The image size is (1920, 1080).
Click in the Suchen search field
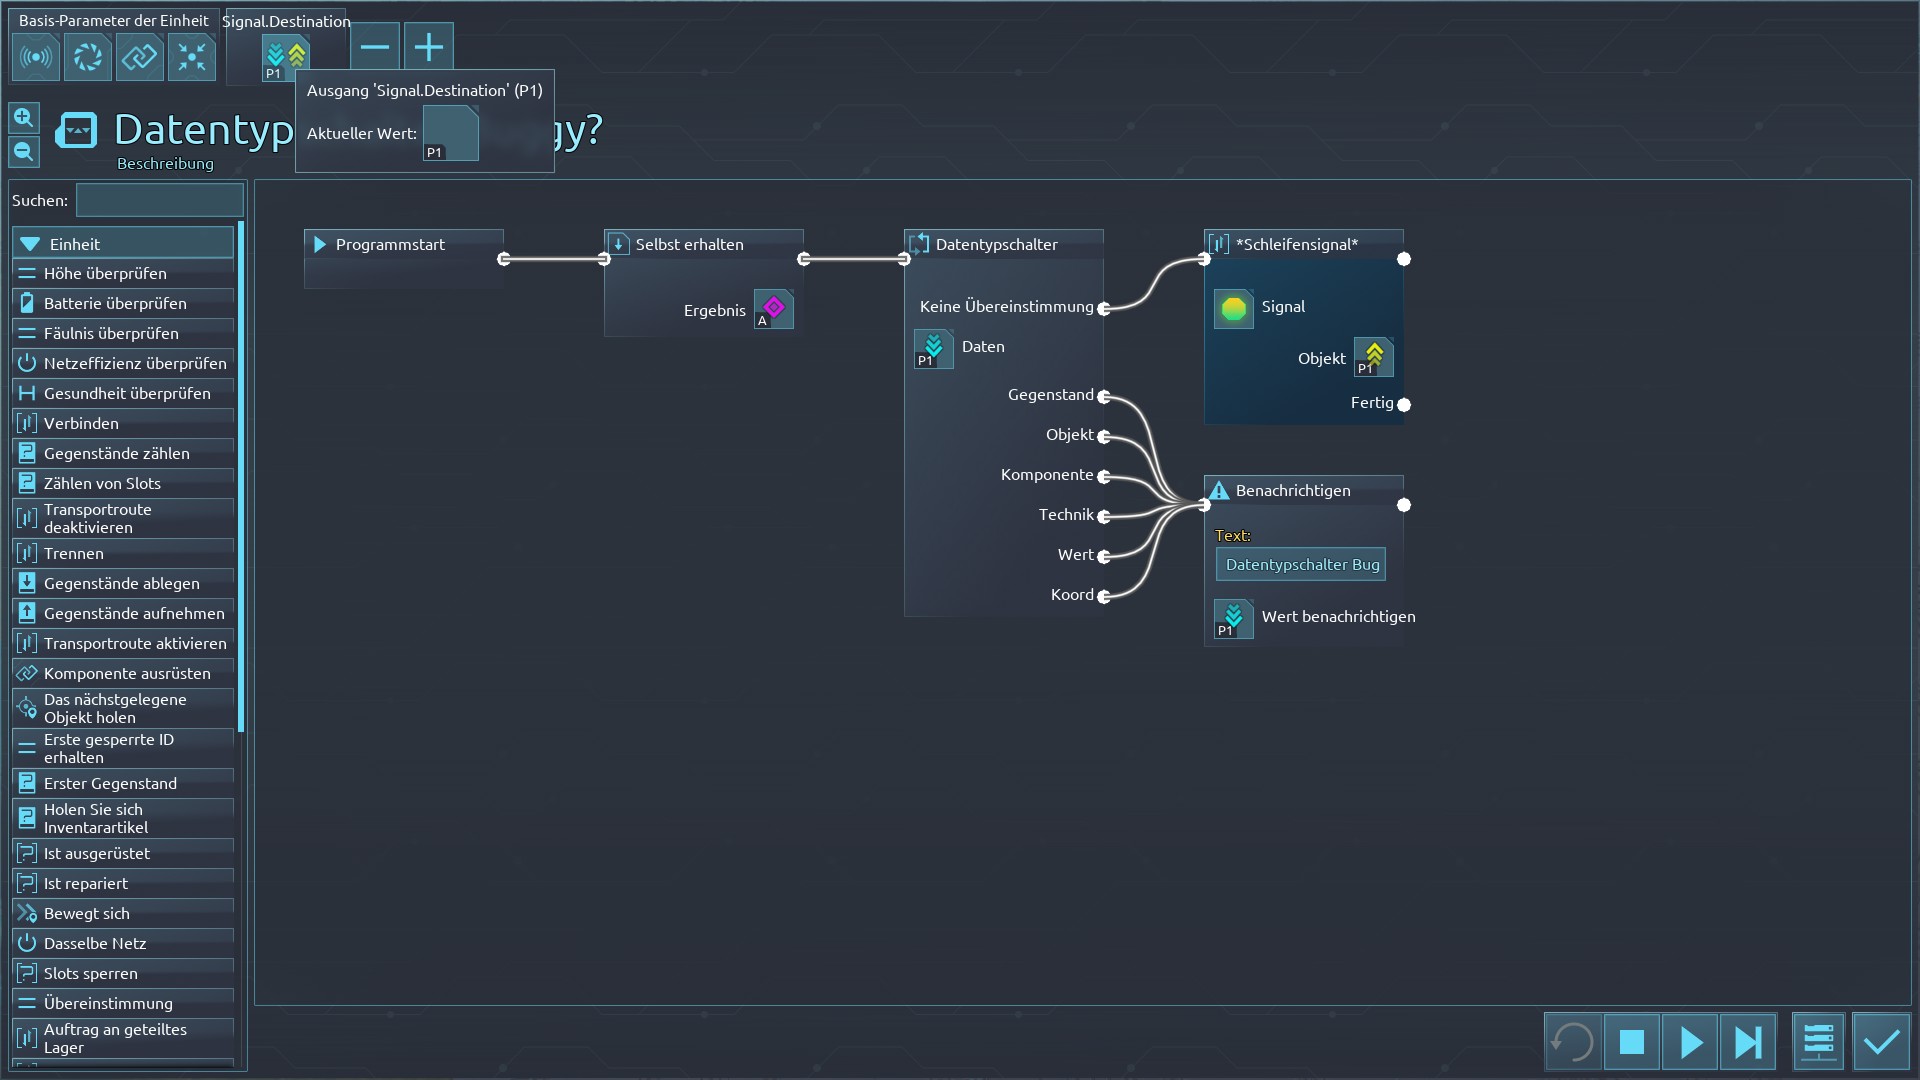160,200
